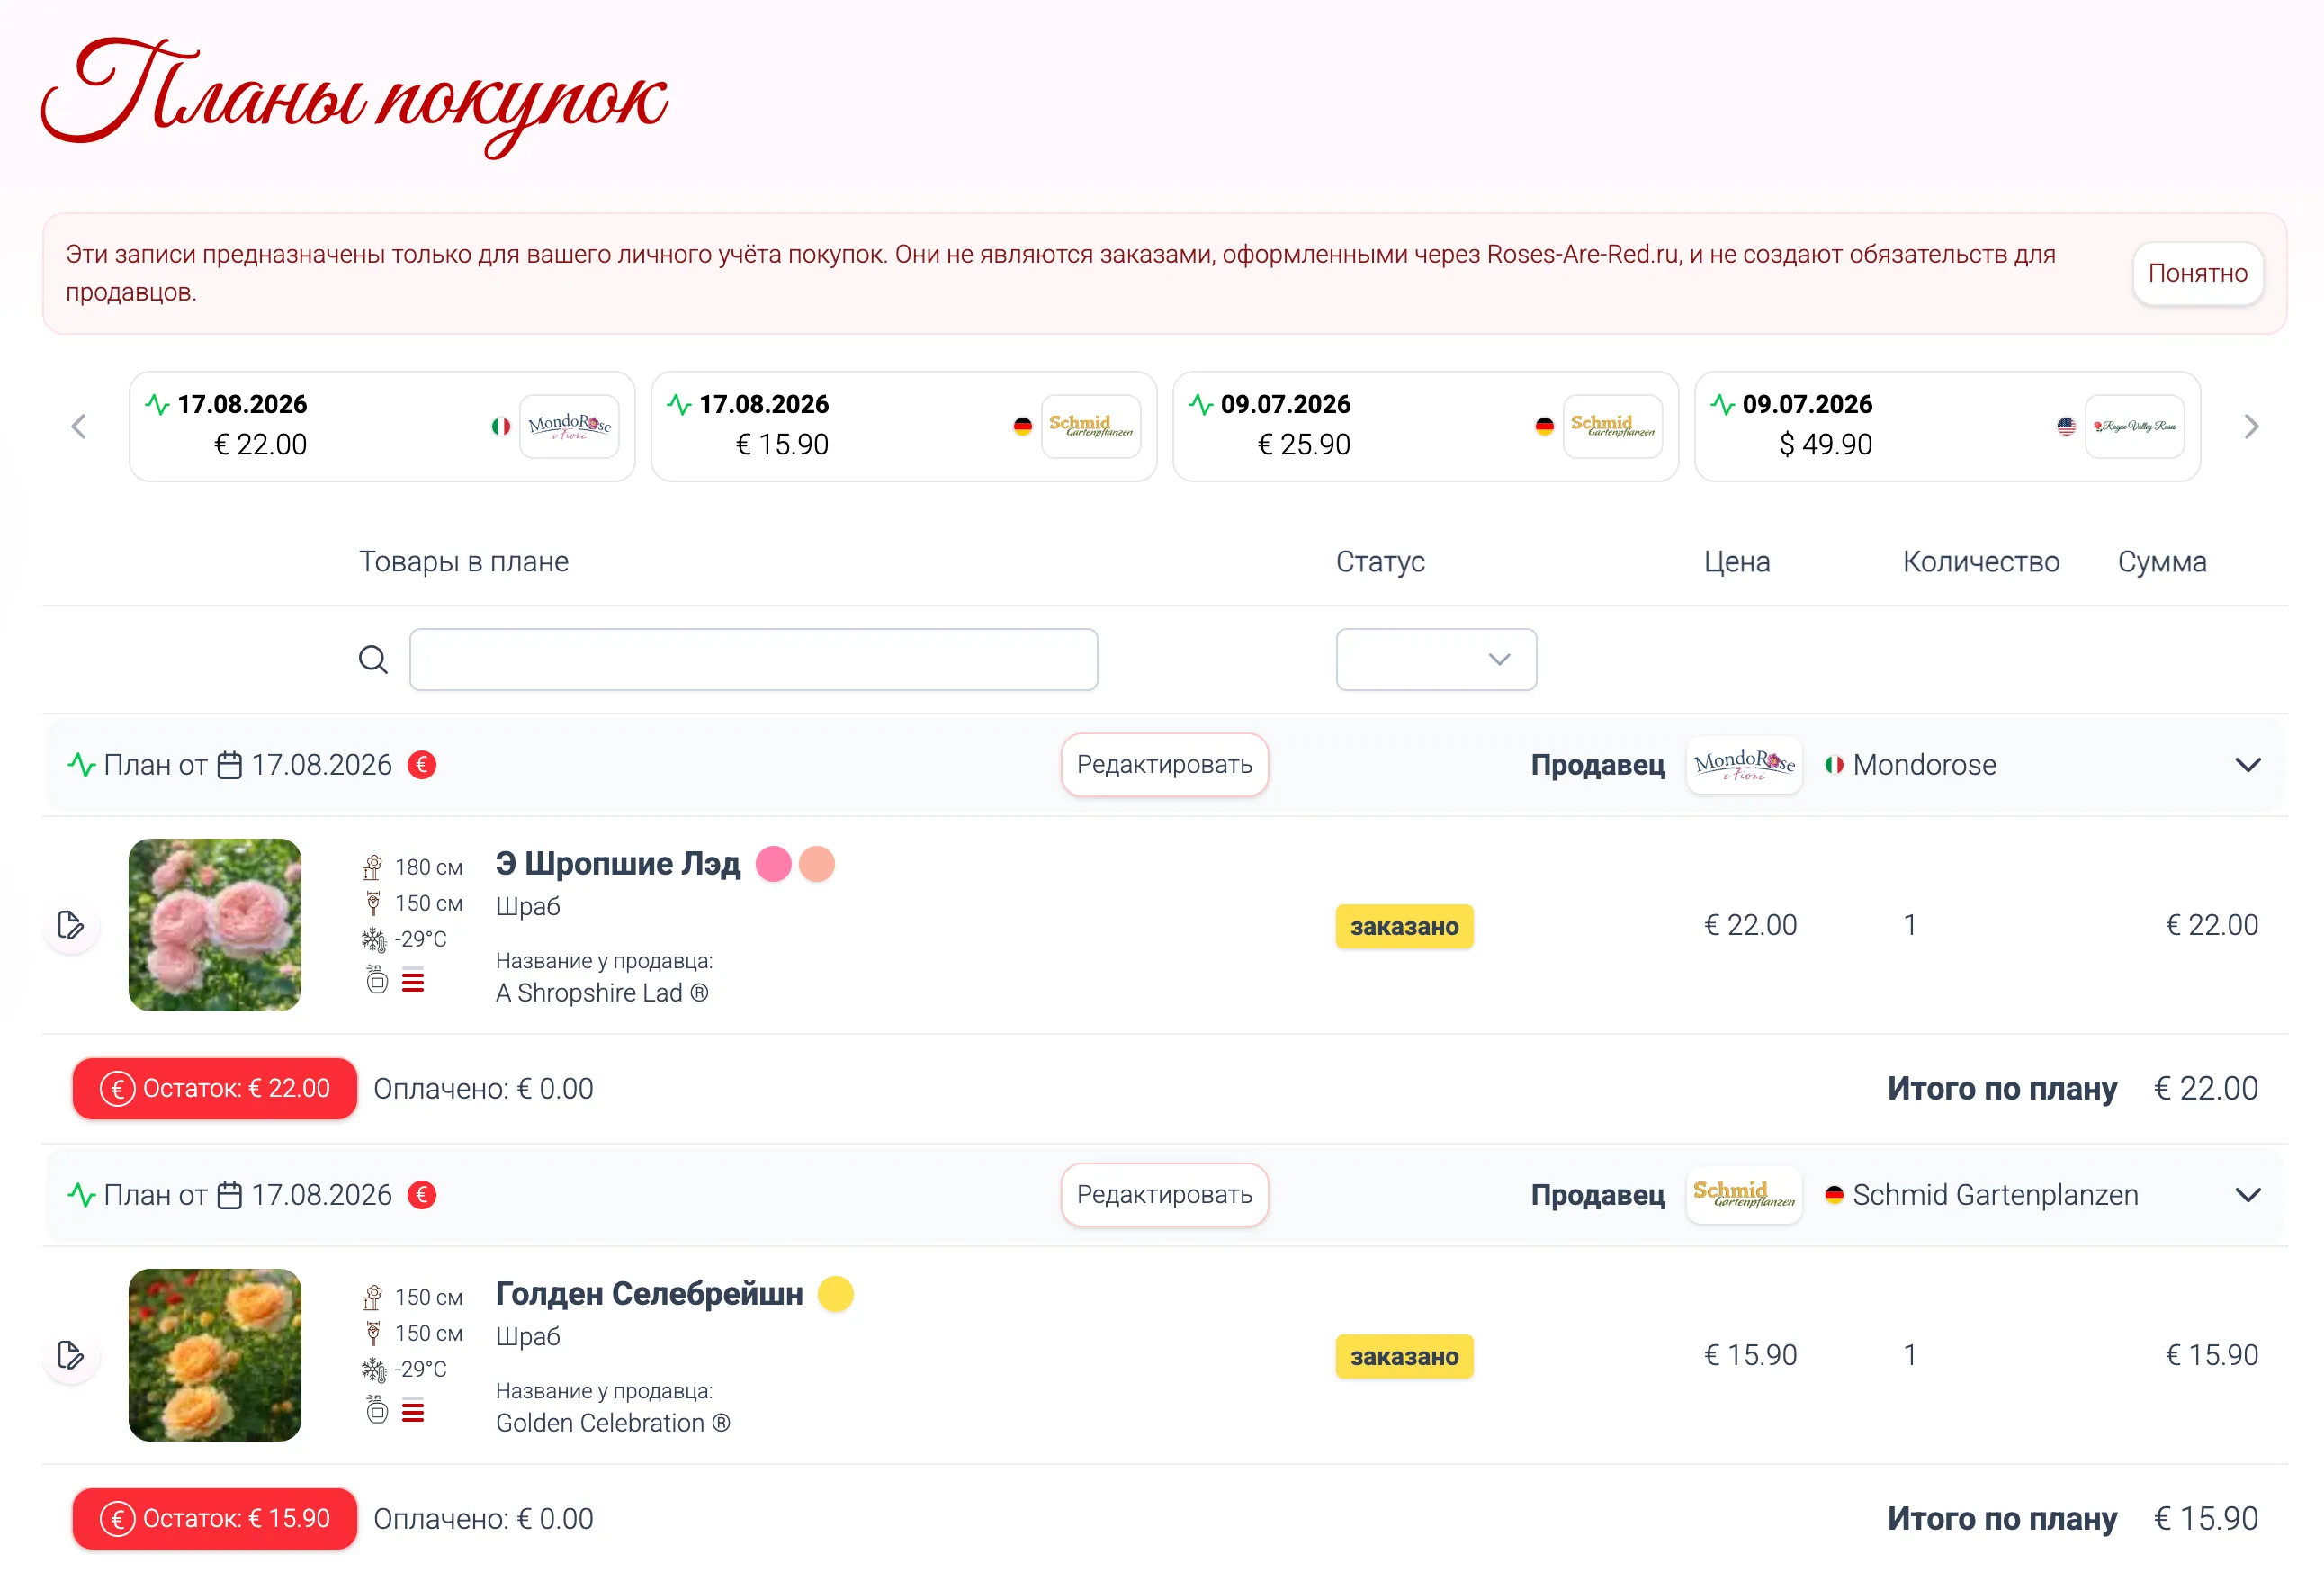
Task: Collapse the Mondorose plan section with the chevron
Action: (x=2248, y=765)
